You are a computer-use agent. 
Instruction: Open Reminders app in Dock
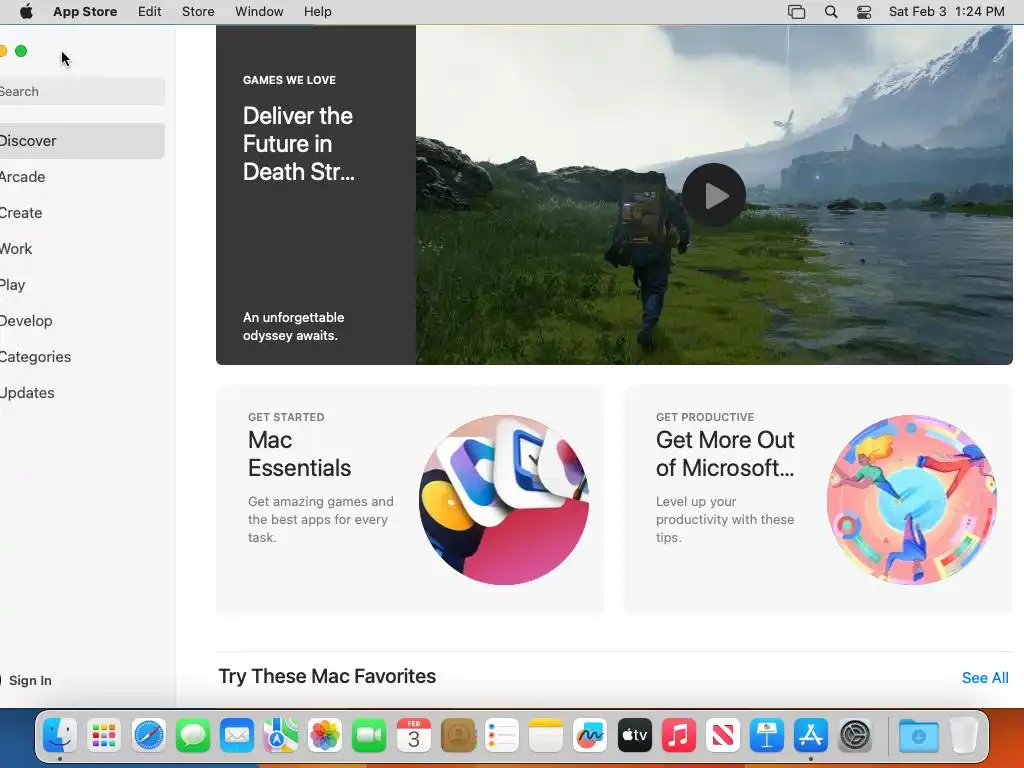(502, 736)
